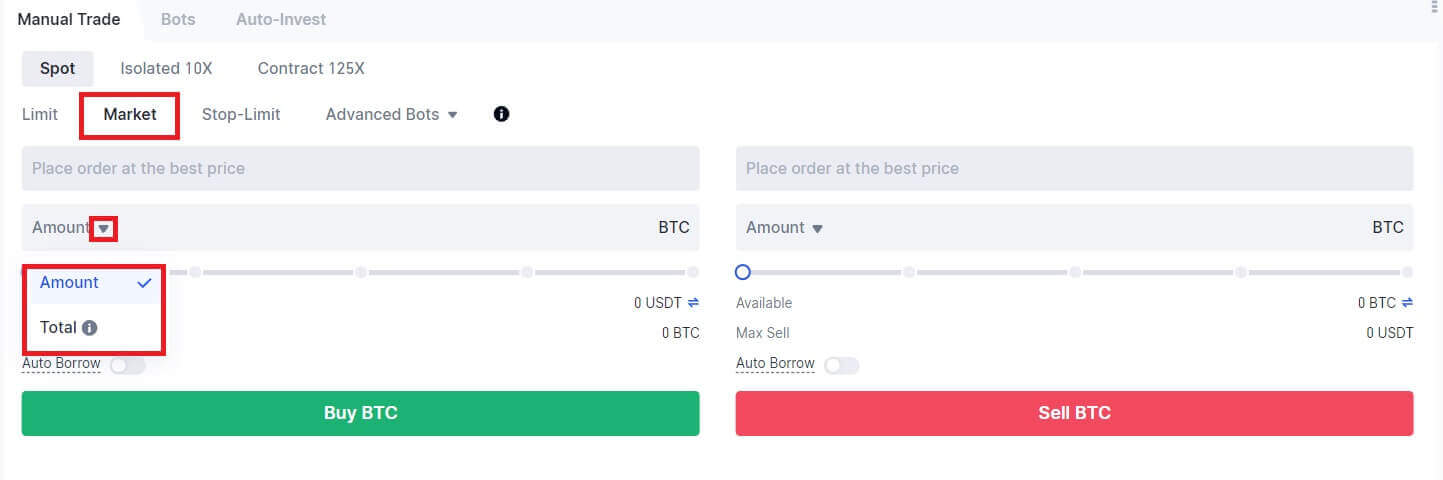Switch to Isolated 10X trading mode

[166, 68]
